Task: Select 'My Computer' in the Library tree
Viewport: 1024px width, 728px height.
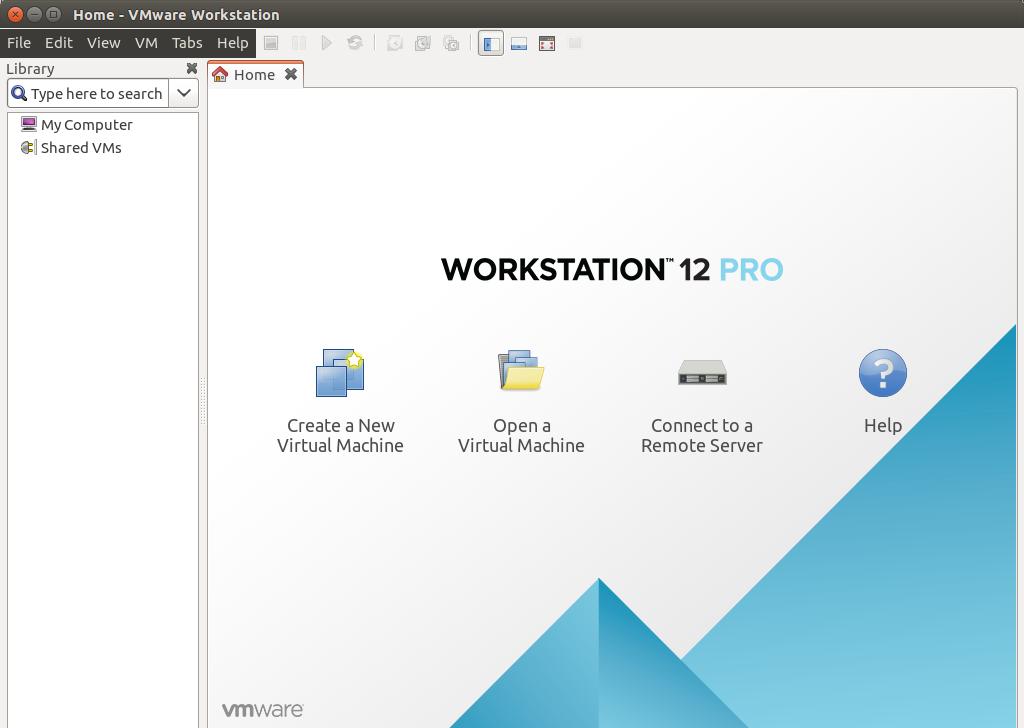Action: click(x=86, y=125)
